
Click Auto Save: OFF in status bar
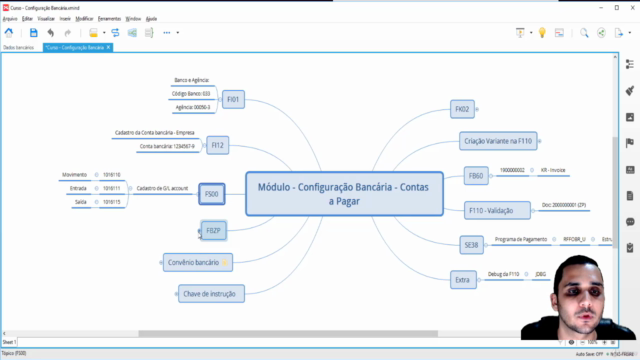589,354
